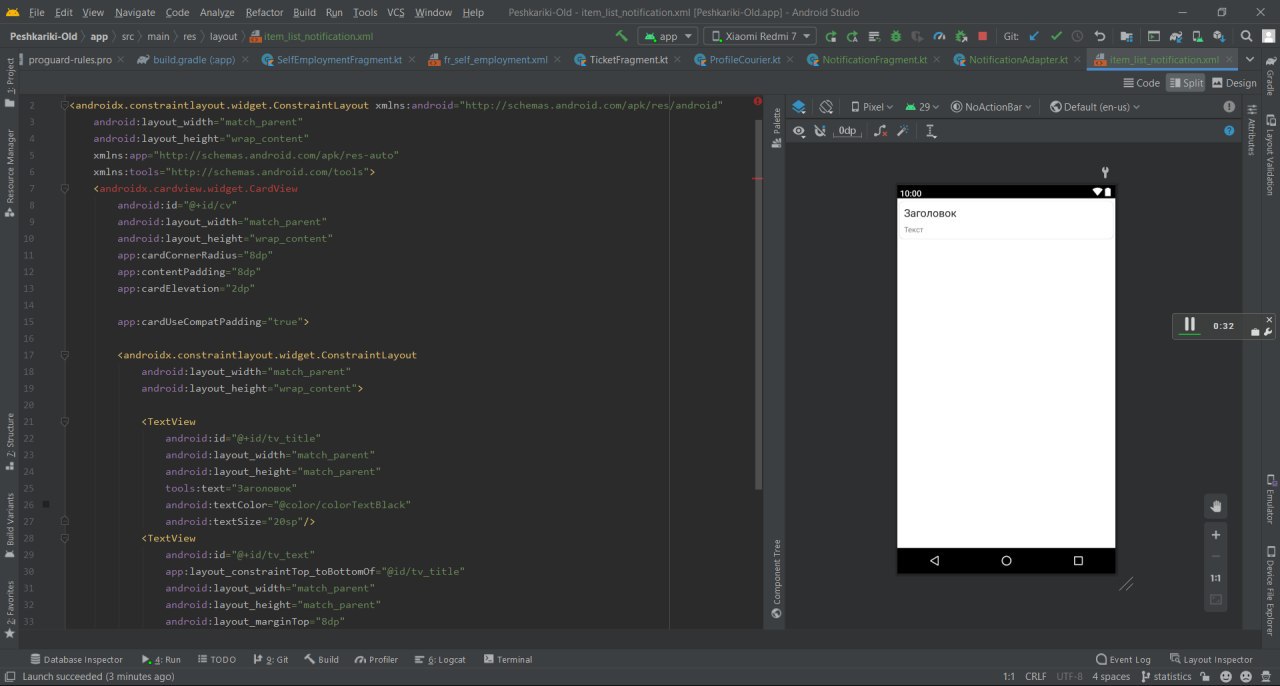The image size is (1280, 686).
Task: Toggle preview orientation rotate icon
Action: point(826,107)
